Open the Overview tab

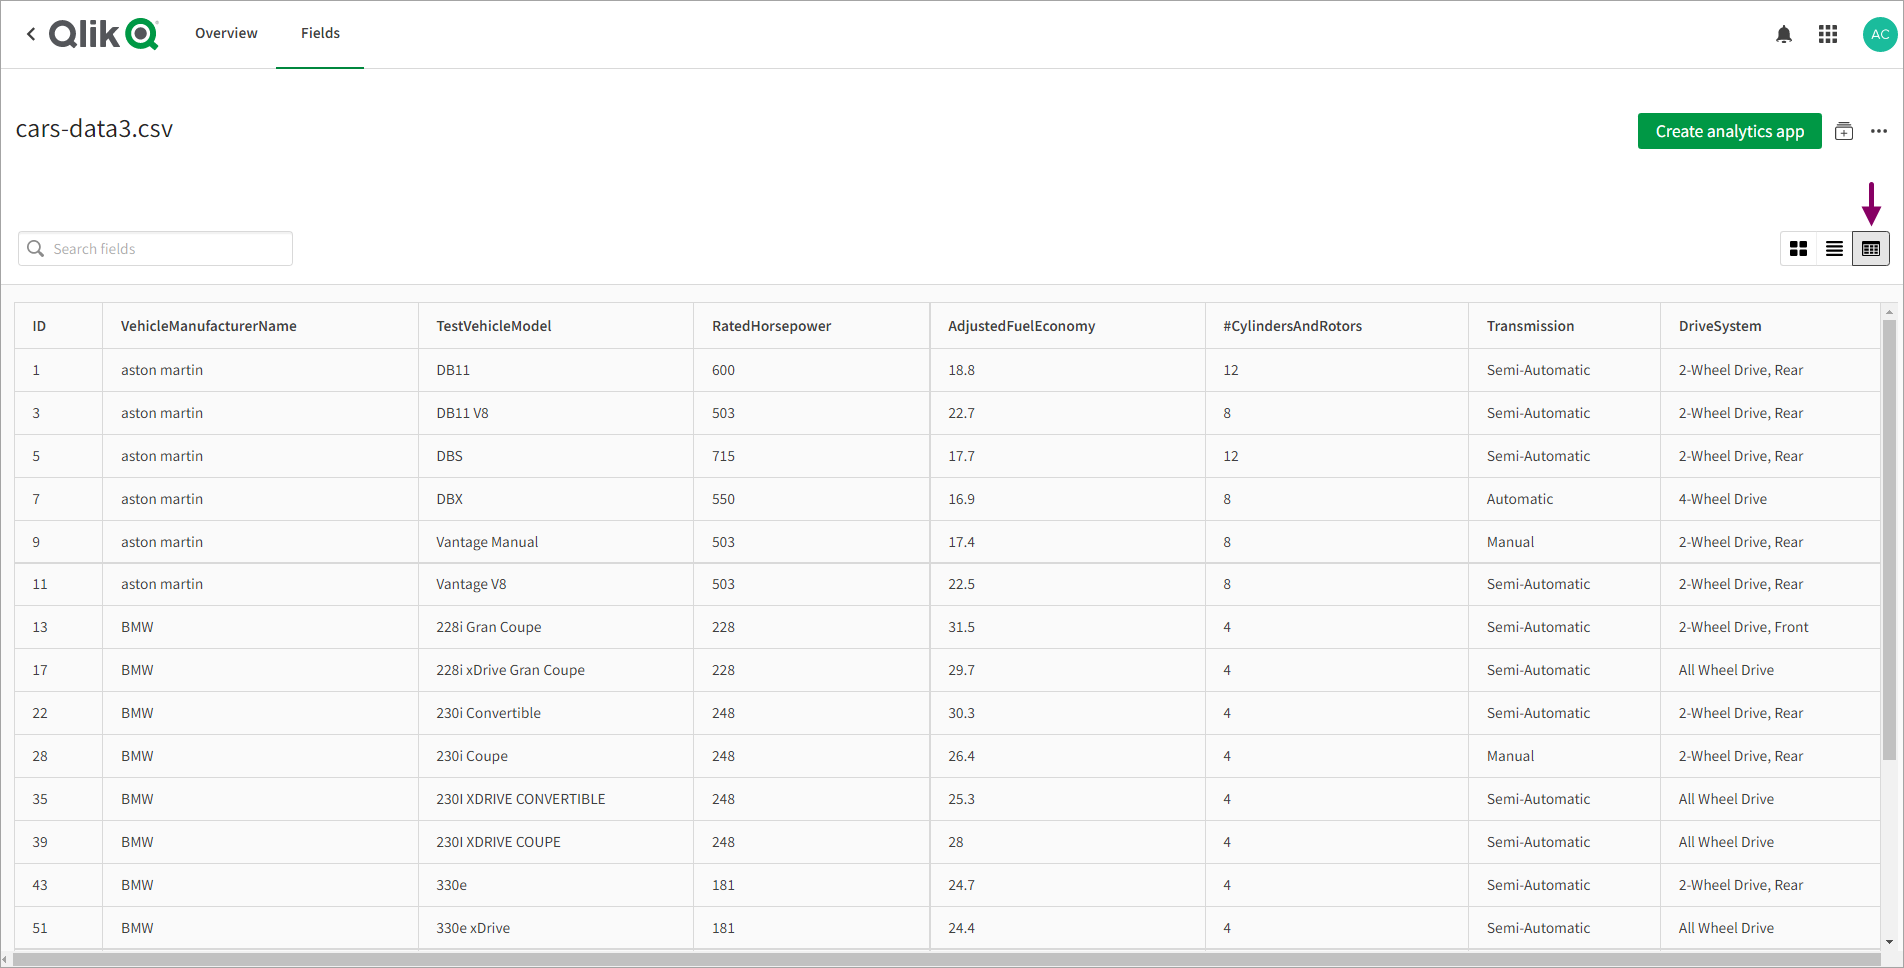226,33
